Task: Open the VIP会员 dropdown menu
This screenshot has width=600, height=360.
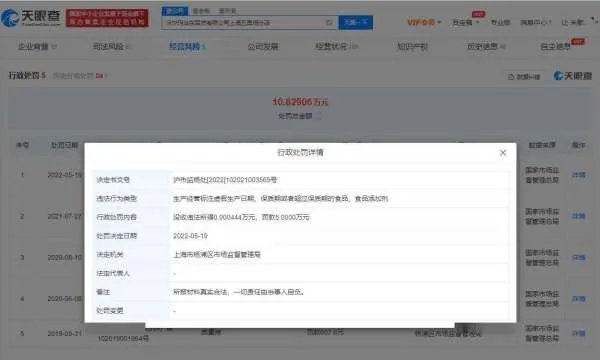Action: click(424, 22)
